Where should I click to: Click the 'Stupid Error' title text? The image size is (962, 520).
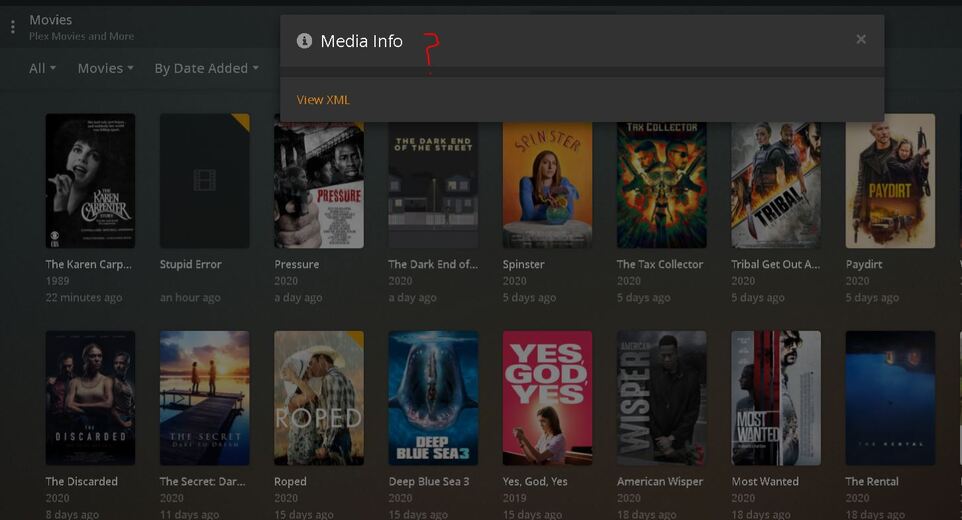click(x=190, y=264)
